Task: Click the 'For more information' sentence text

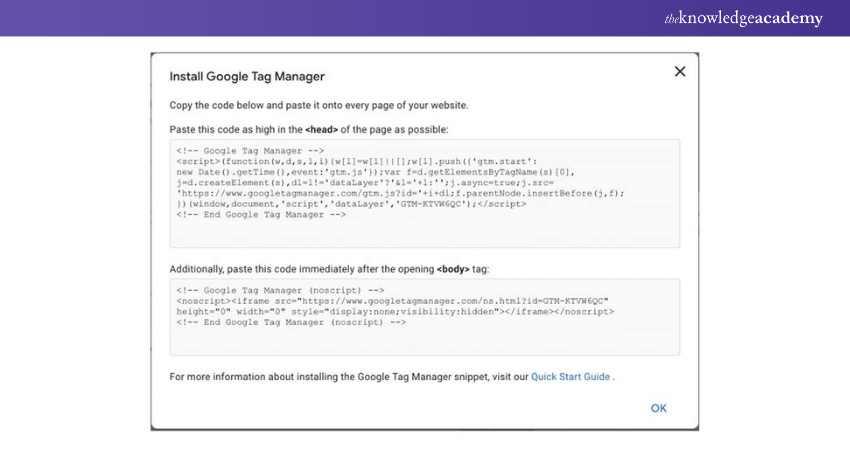Action: click(x=348, y=377)
